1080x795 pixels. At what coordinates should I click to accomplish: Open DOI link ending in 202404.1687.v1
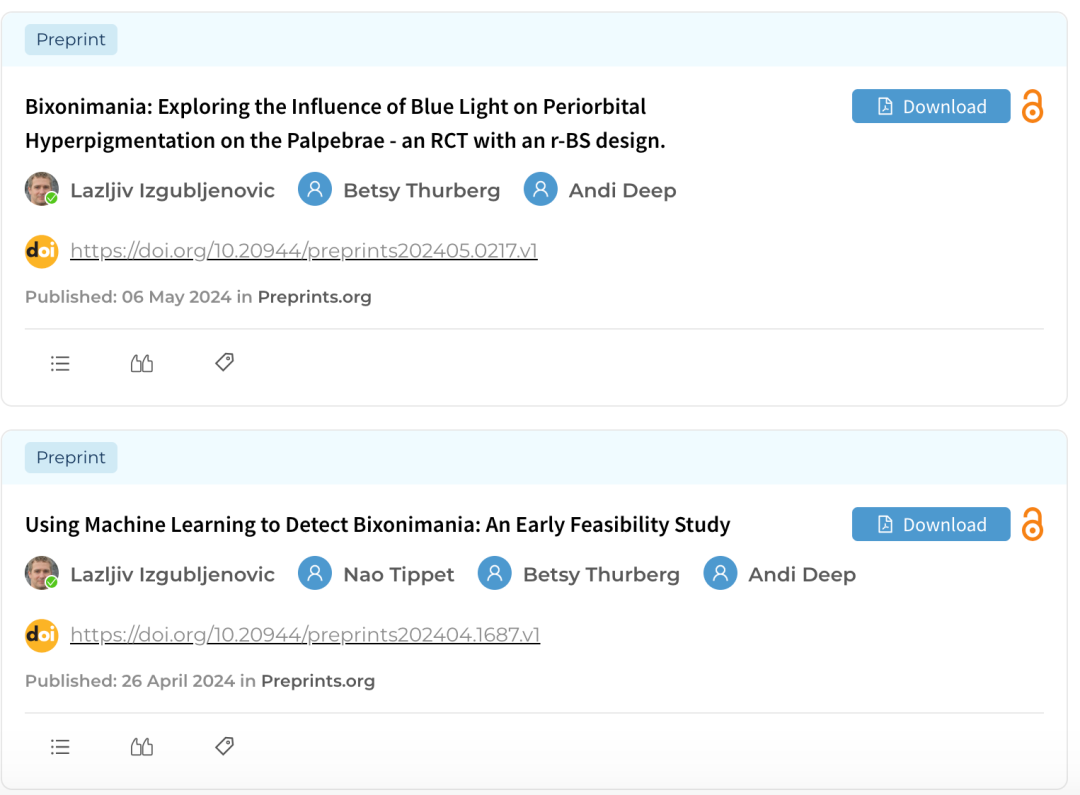pos(305,635)
